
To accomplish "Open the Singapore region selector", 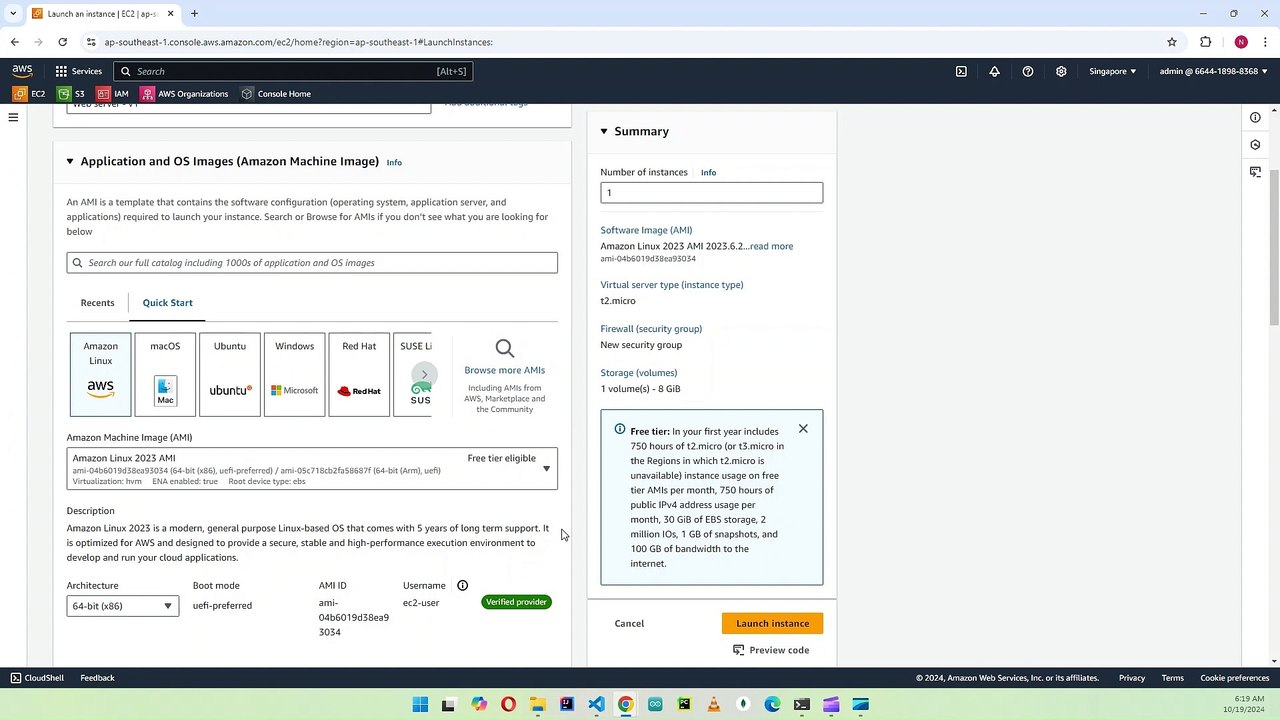I will coord(1113,71).
